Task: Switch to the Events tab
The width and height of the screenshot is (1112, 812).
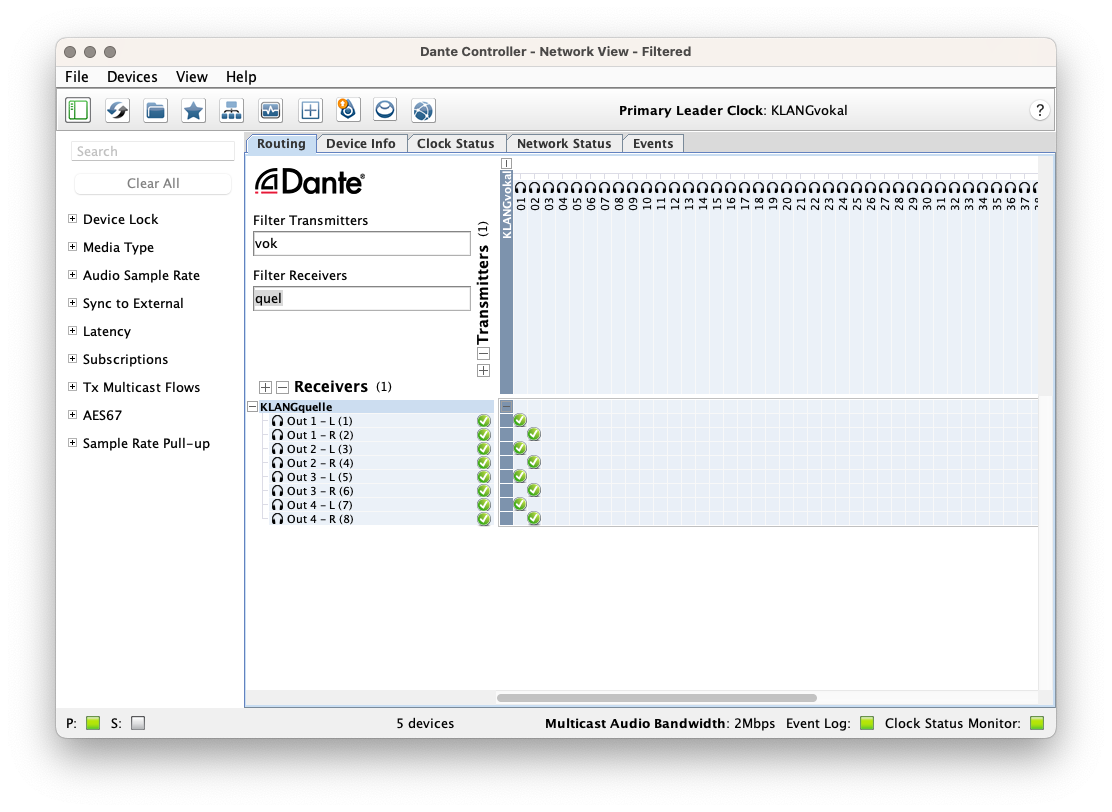Action: (653, 143)
